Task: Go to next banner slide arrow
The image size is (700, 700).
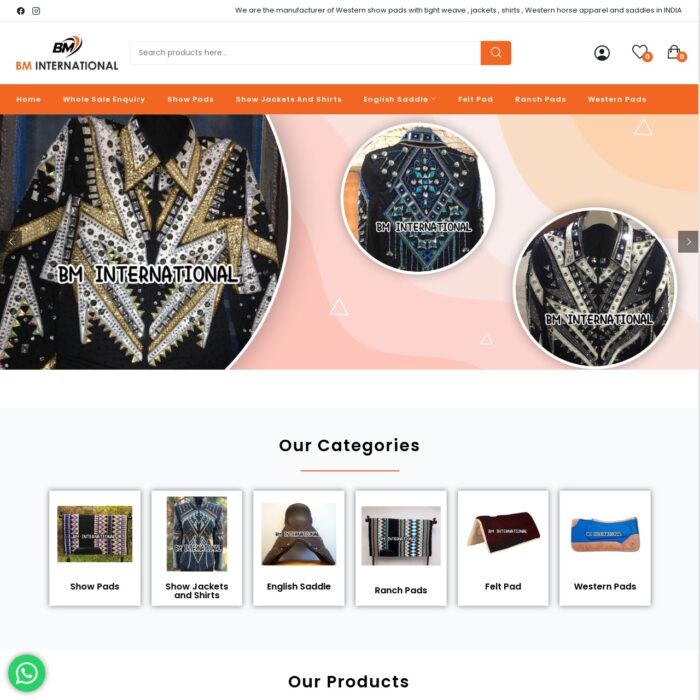Action: 688,242
